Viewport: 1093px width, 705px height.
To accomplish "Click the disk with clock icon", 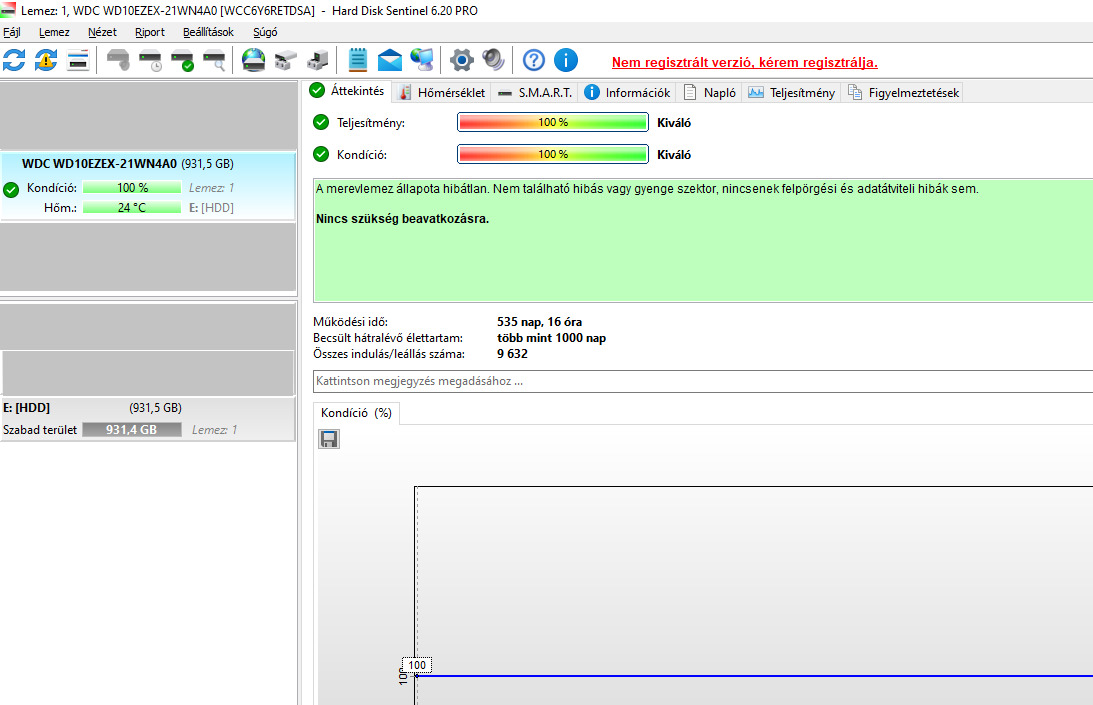I will pos(150,61).
